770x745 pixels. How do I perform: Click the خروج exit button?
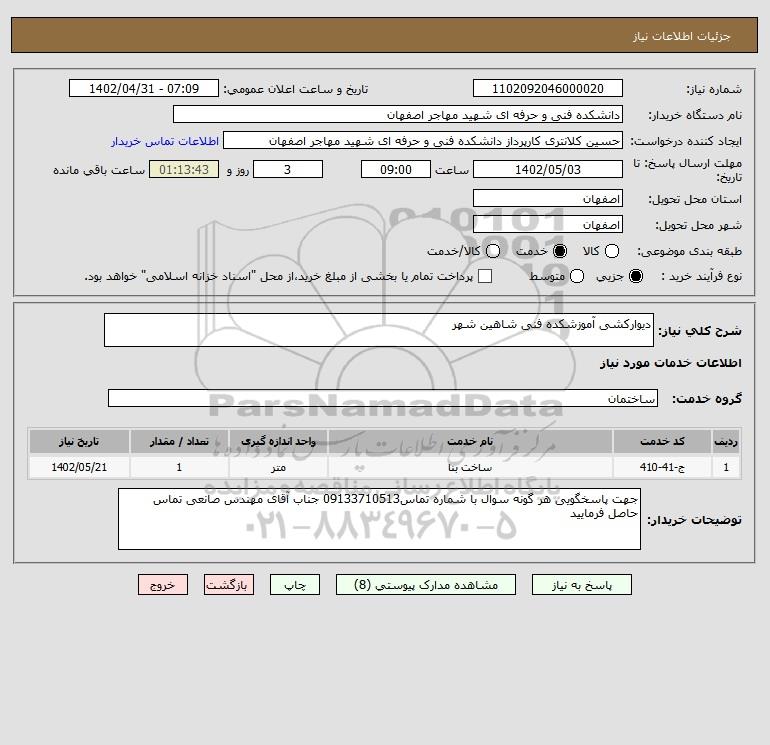[x=163, y=585]
